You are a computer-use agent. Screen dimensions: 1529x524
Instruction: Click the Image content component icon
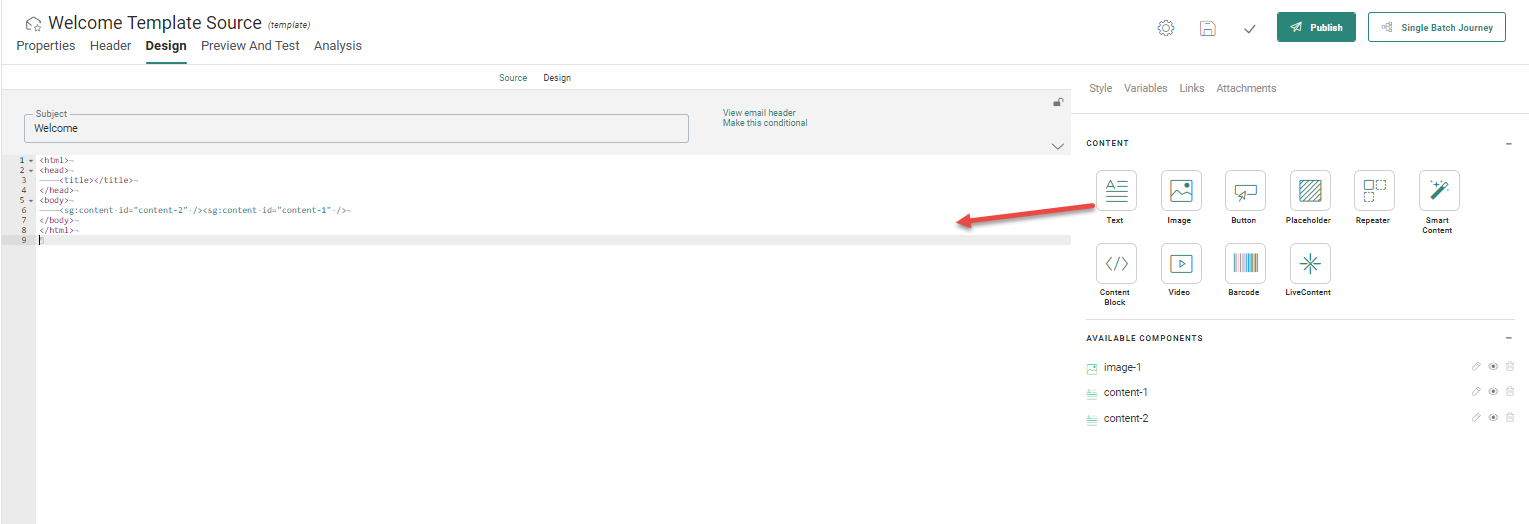(x=1180, y=190)
